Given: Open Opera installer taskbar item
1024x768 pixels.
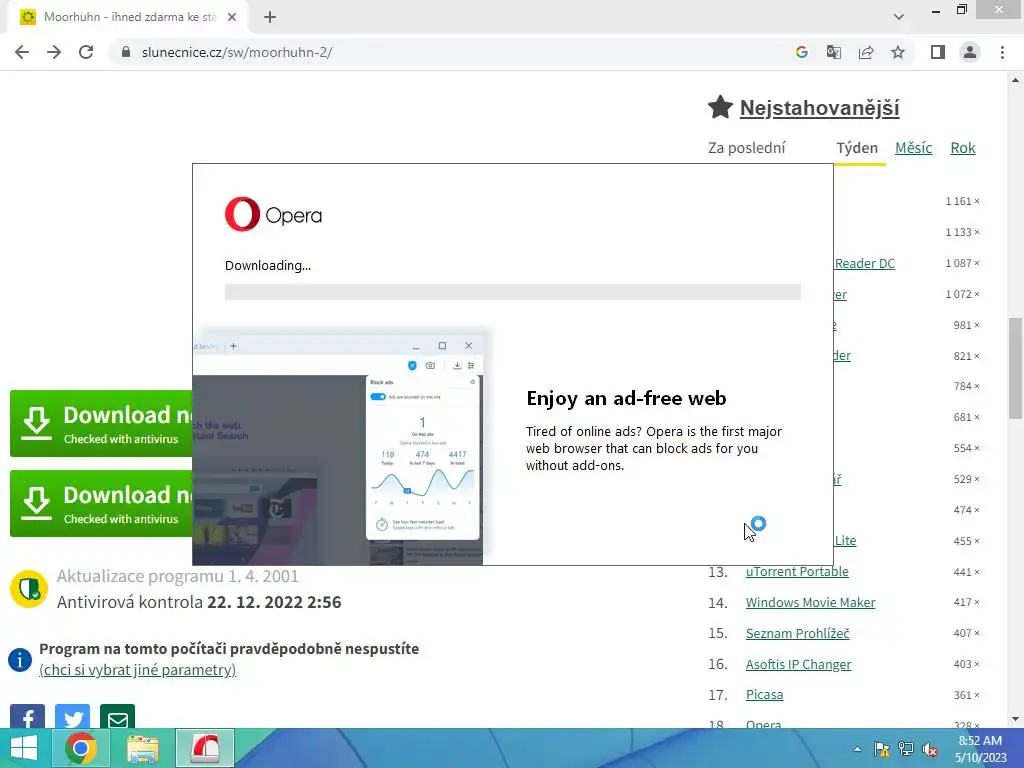Looking at the screenshot, I should 205,748.
